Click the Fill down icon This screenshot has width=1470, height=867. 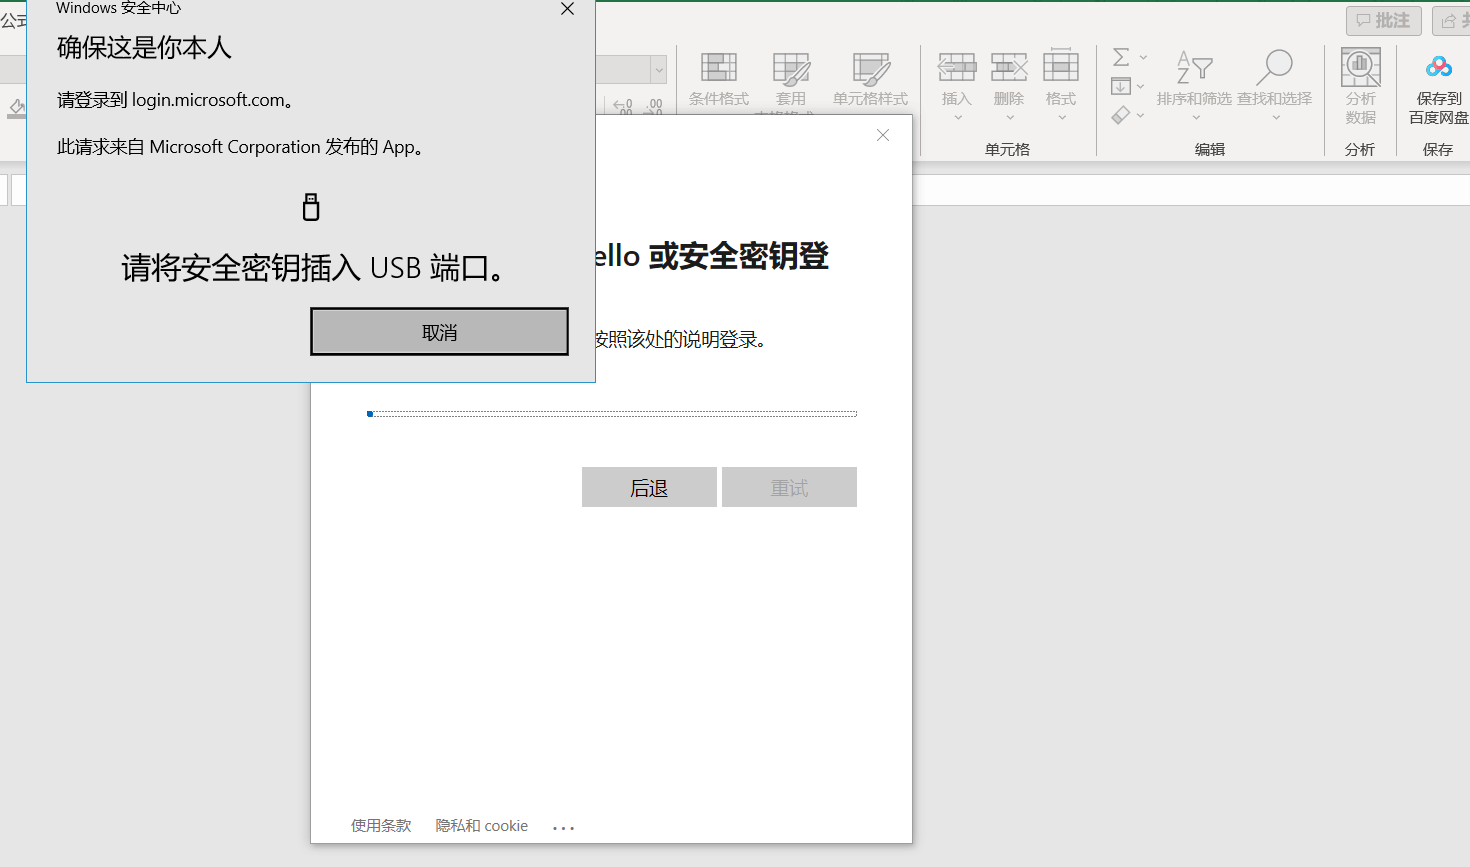pyautogui.click(x=1121, y=86)
